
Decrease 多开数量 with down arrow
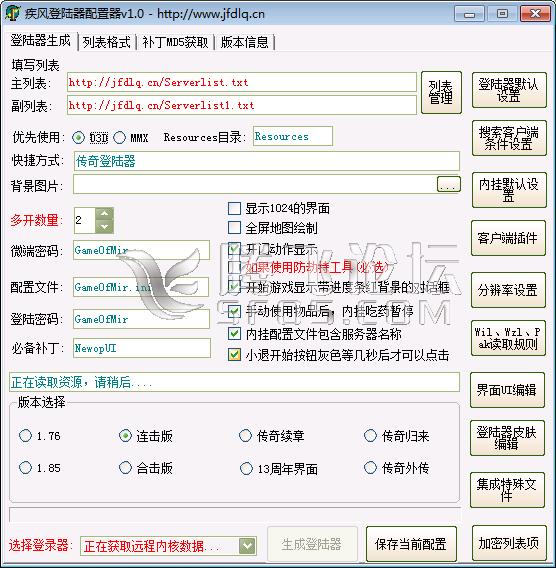click(x=105, y=227)
